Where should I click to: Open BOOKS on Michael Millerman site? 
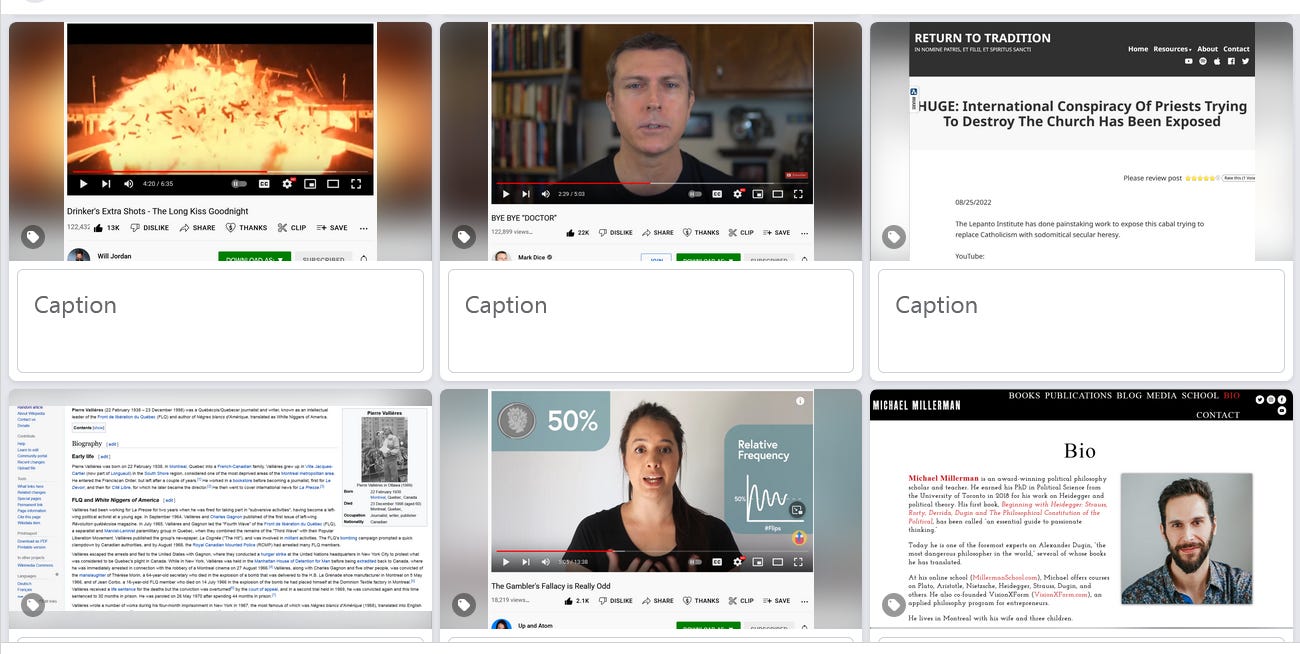[1024, 396]
